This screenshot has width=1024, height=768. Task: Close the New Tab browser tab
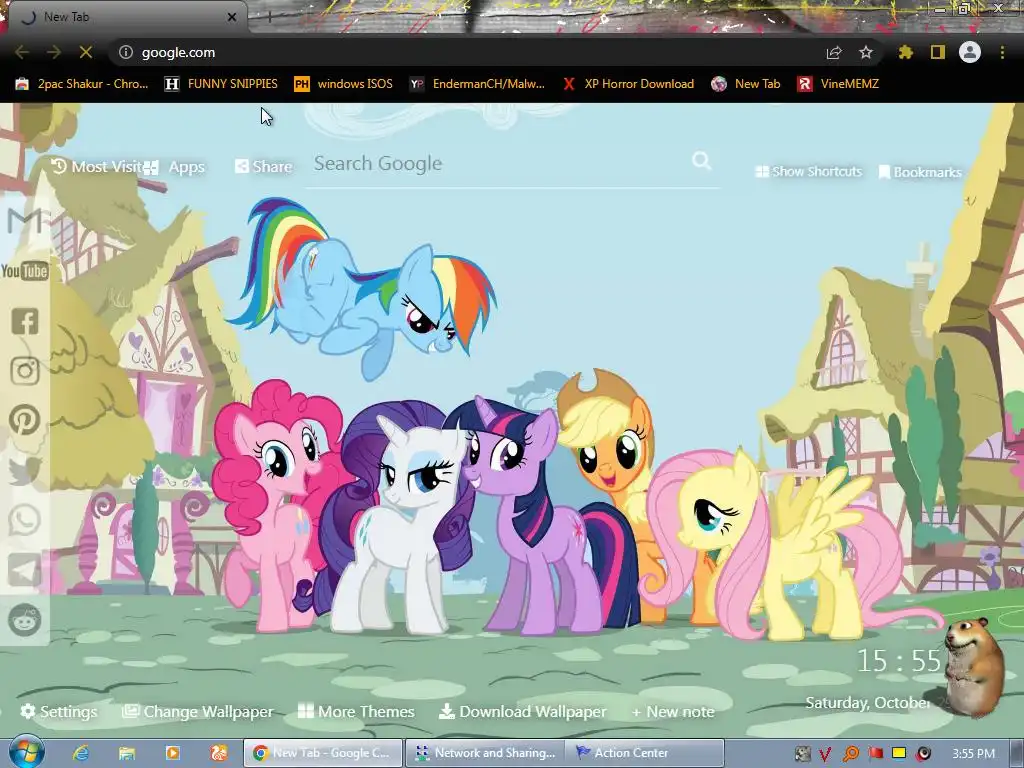pos(232,17)
